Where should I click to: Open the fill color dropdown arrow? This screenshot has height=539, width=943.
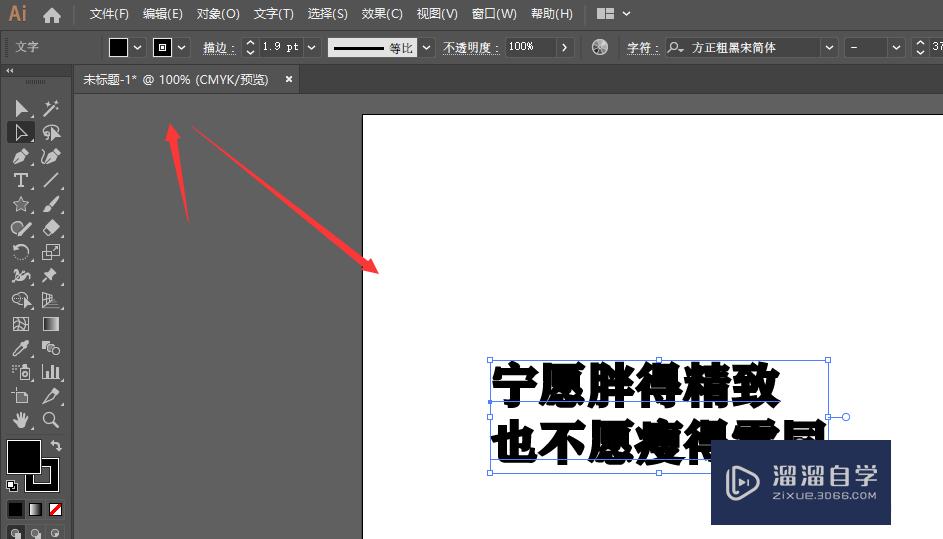(138, 47)
